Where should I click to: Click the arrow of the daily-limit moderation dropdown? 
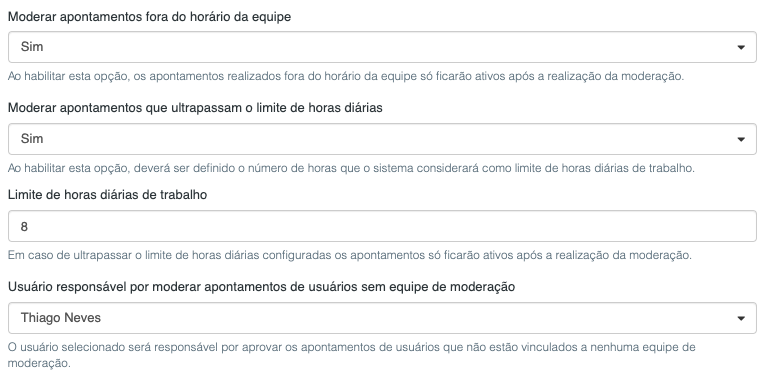point(741,139)
